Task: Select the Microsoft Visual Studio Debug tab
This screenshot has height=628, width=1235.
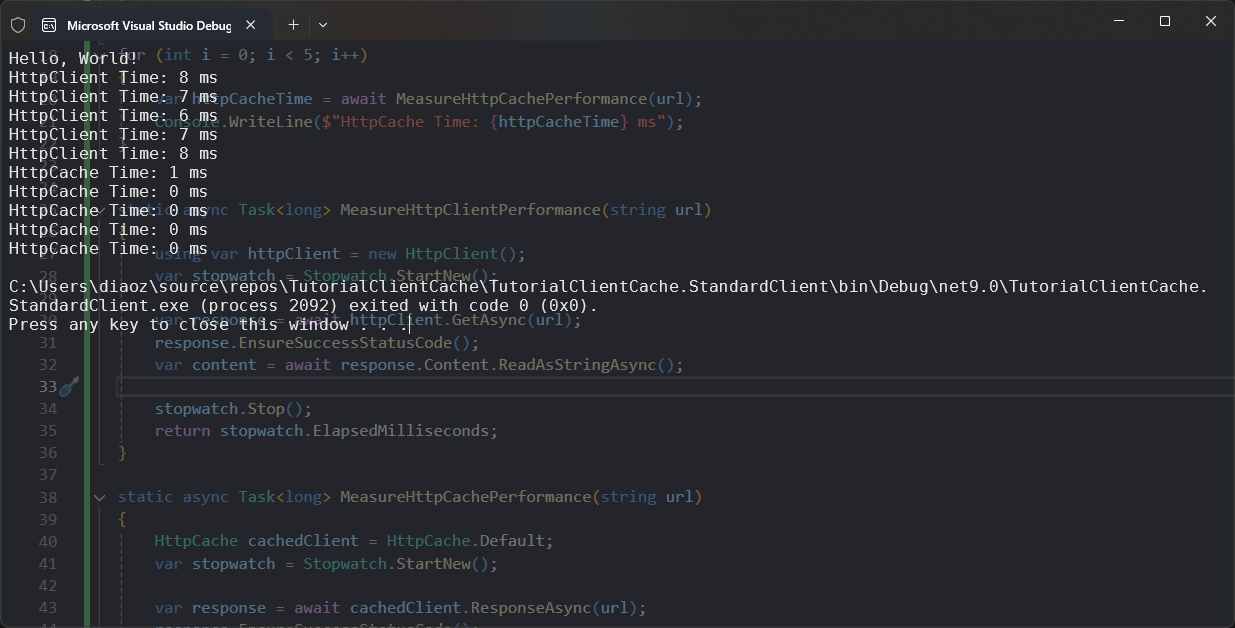Action: 148,25
